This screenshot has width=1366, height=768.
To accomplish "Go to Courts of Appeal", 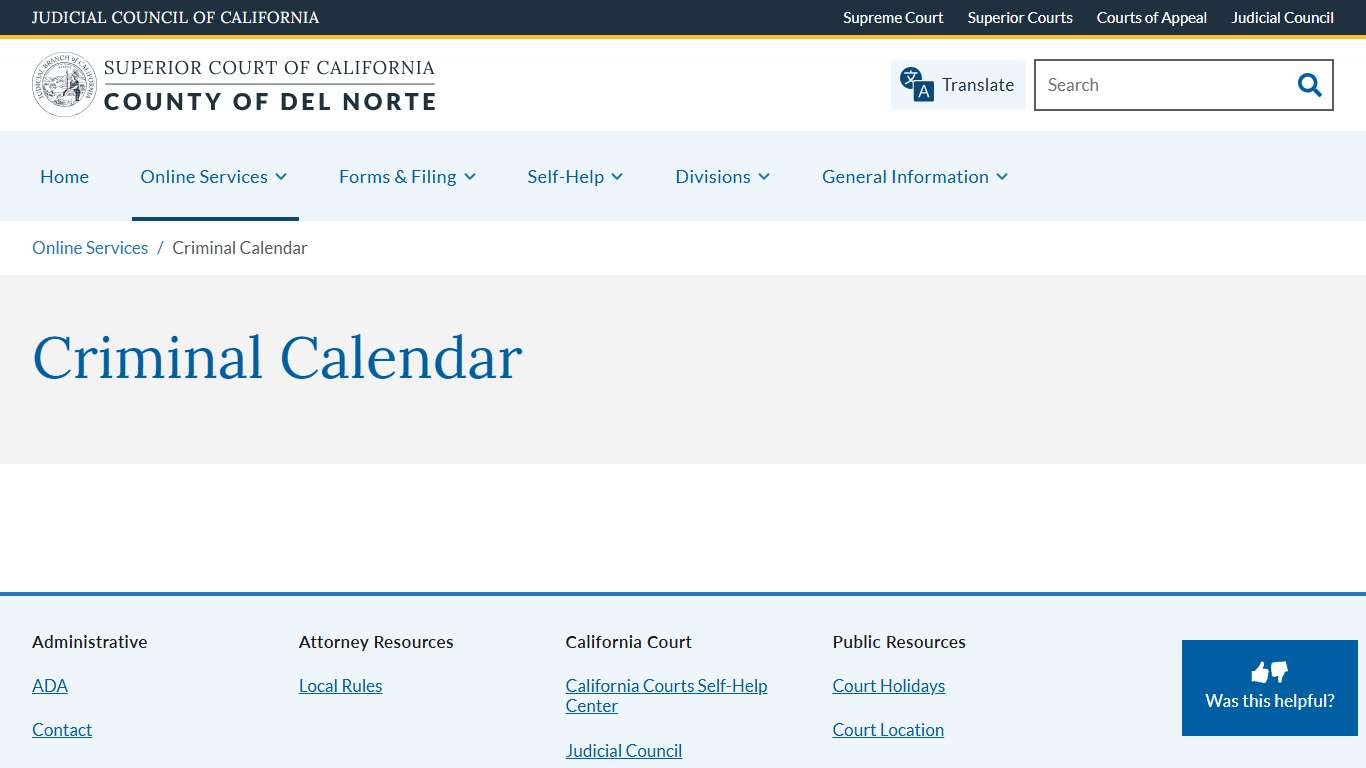I will coord(1151,17).
